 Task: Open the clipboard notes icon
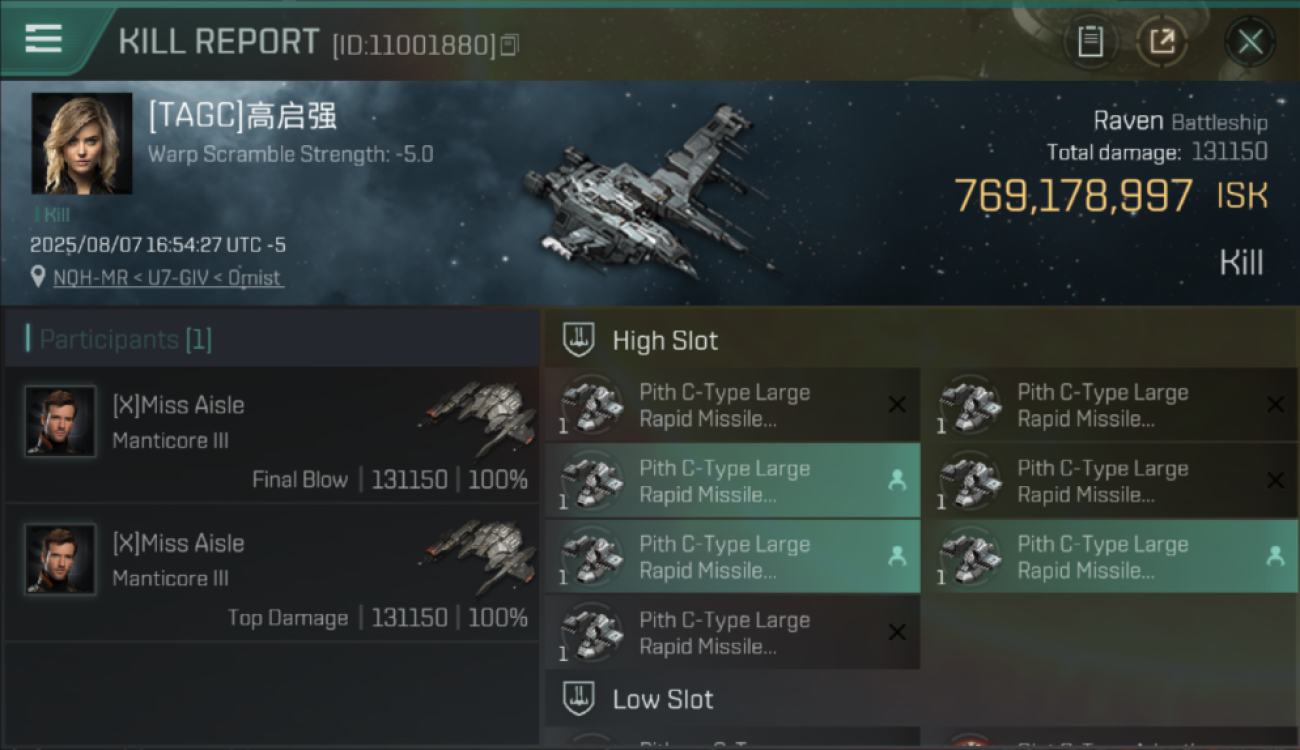click(x=1090, y=42)
